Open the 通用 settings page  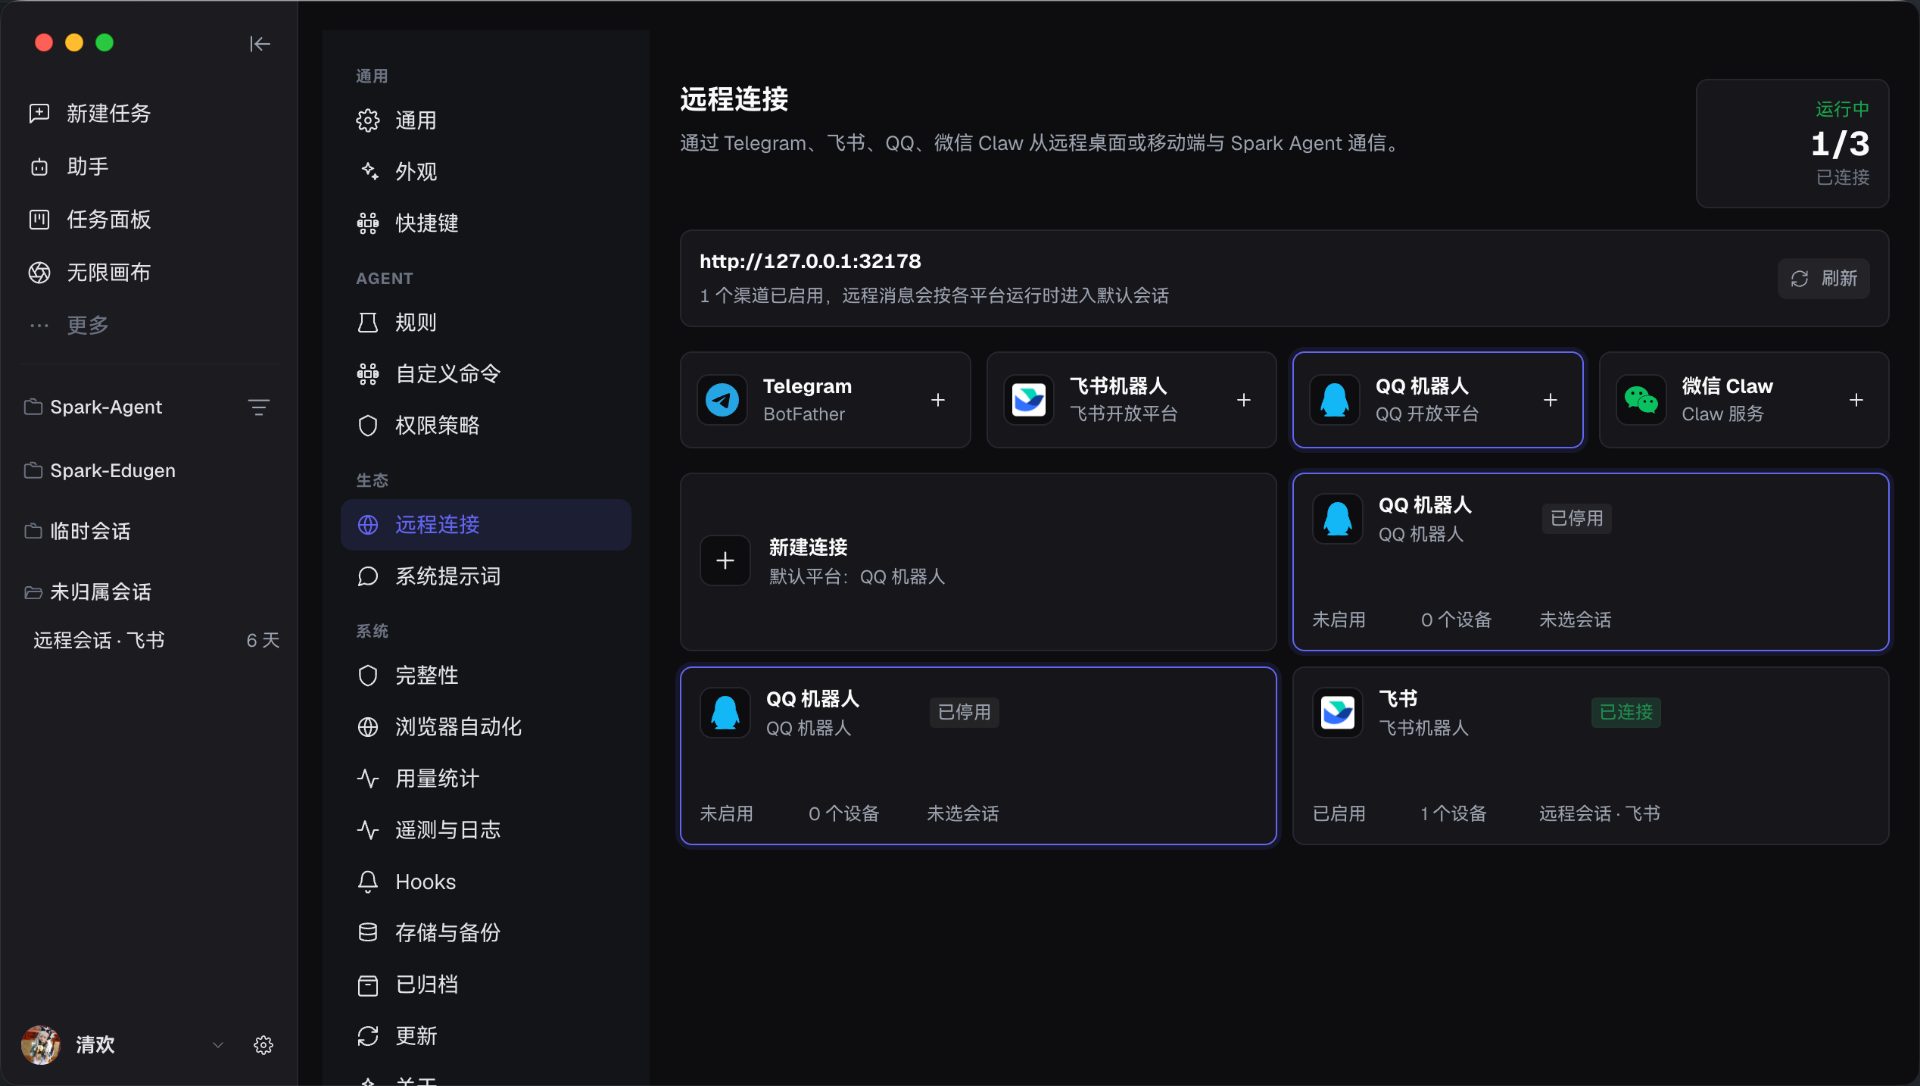coord(486,120)
